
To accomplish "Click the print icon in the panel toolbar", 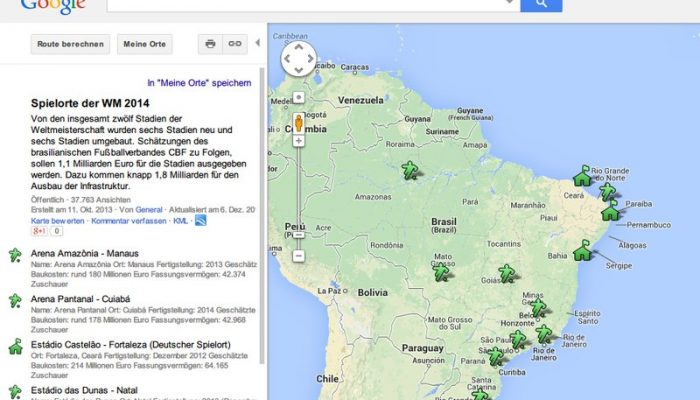I will click(x=210, y=44).
